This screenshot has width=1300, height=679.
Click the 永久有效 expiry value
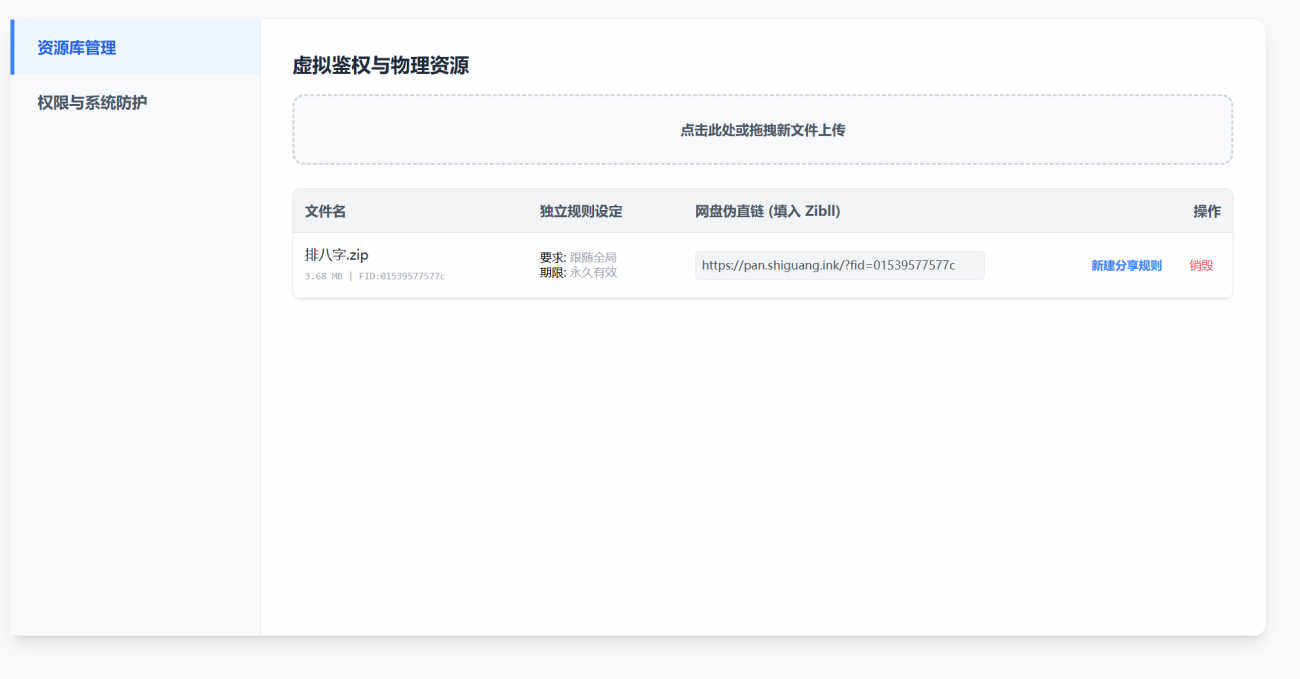point(593,273)
